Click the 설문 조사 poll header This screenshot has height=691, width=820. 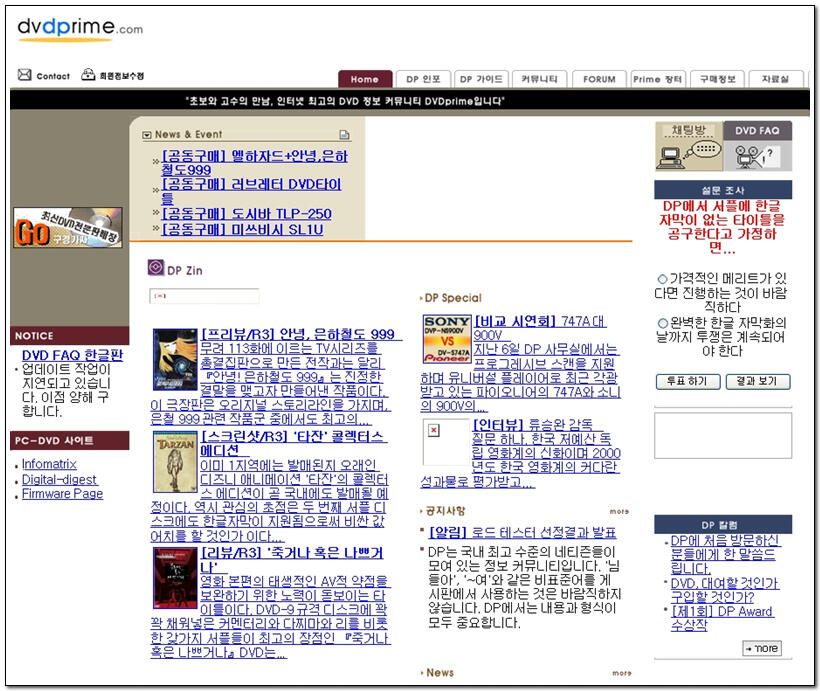pos(723,190)
